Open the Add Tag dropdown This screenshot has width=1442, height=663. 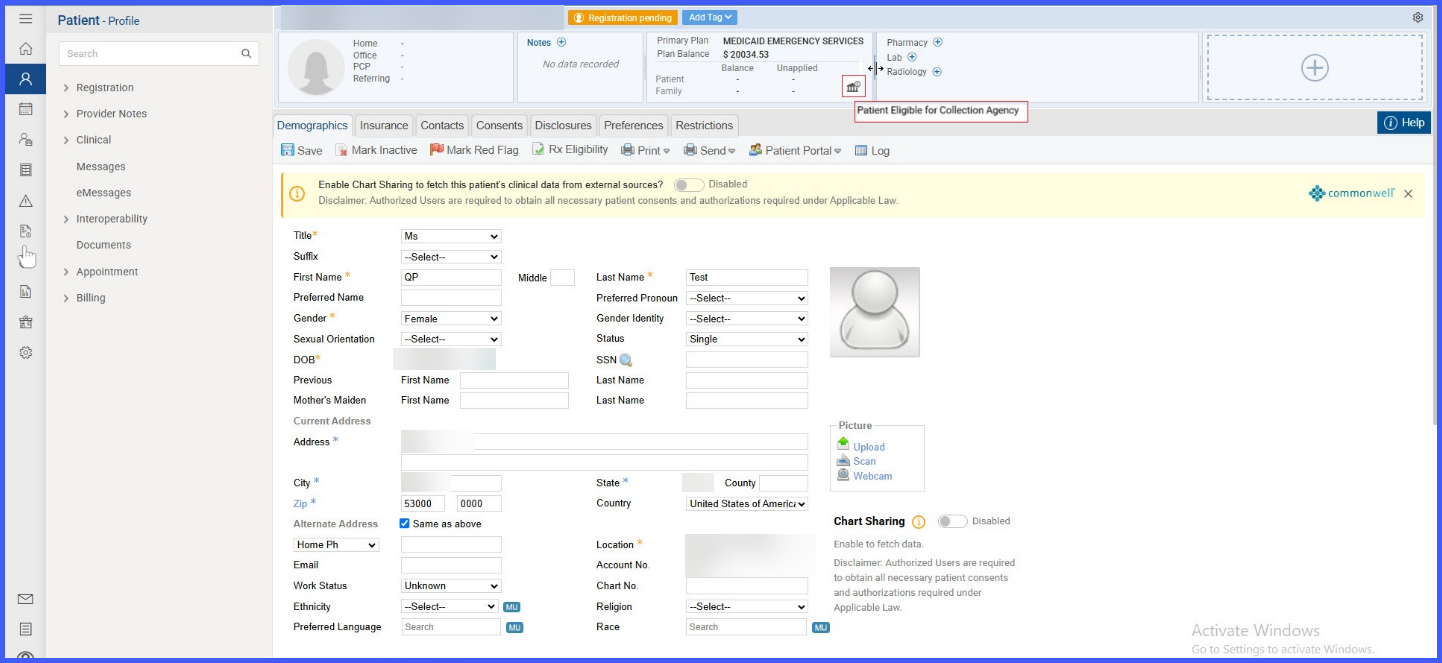point(711,17)
